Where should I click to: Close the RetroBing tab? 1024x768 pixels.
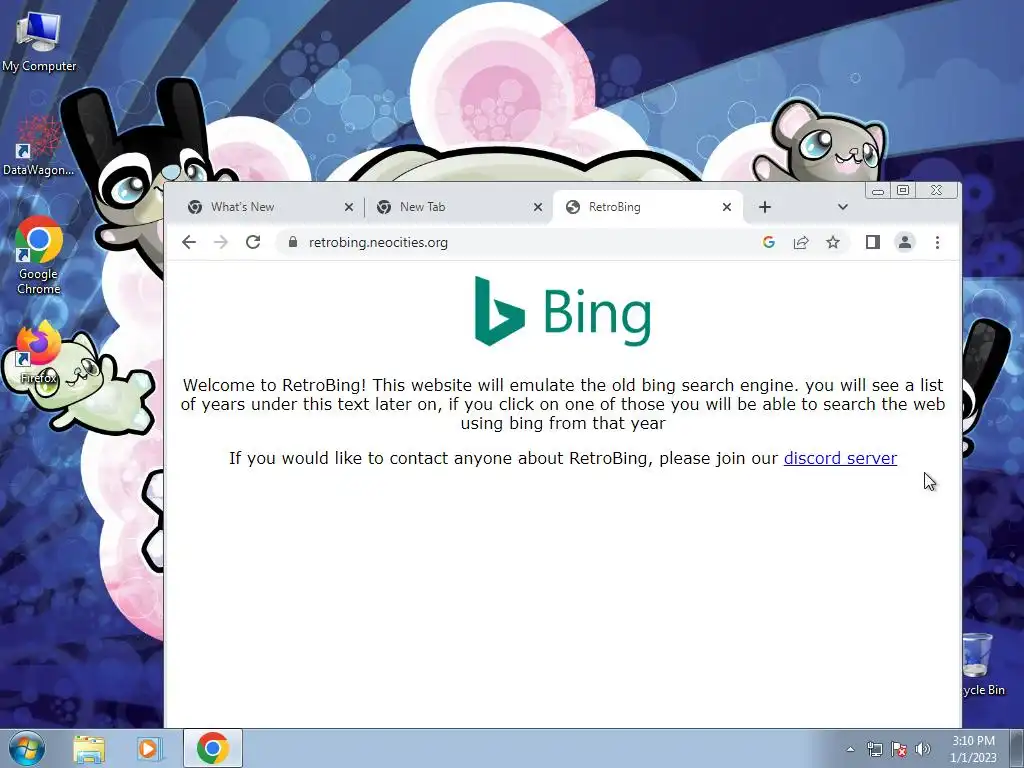(x=727, y=207)
